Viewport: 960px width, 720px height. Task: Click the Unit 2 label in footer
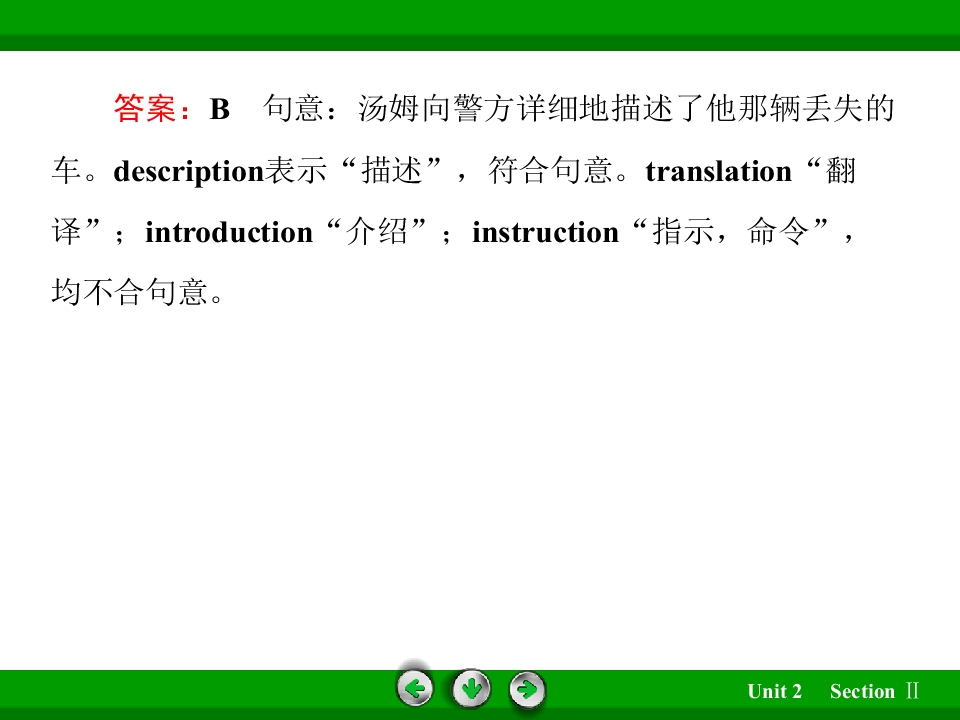[774, 691]
